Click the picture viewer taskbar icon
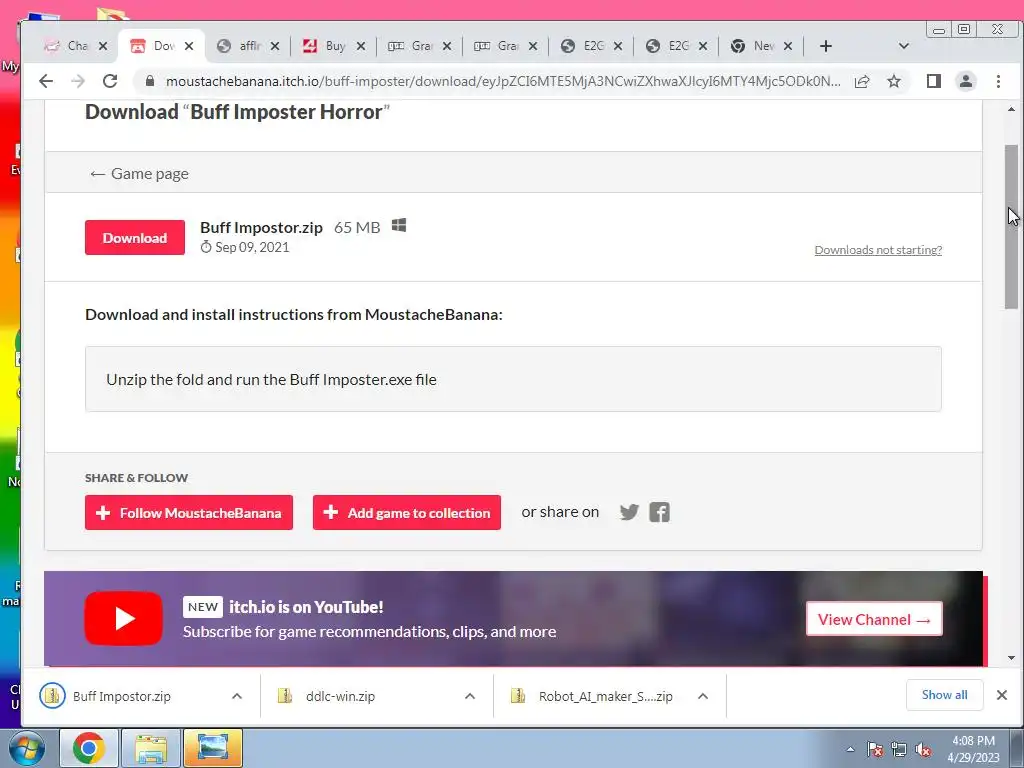The image size is (1024, 768). click(x=213, y=748)
